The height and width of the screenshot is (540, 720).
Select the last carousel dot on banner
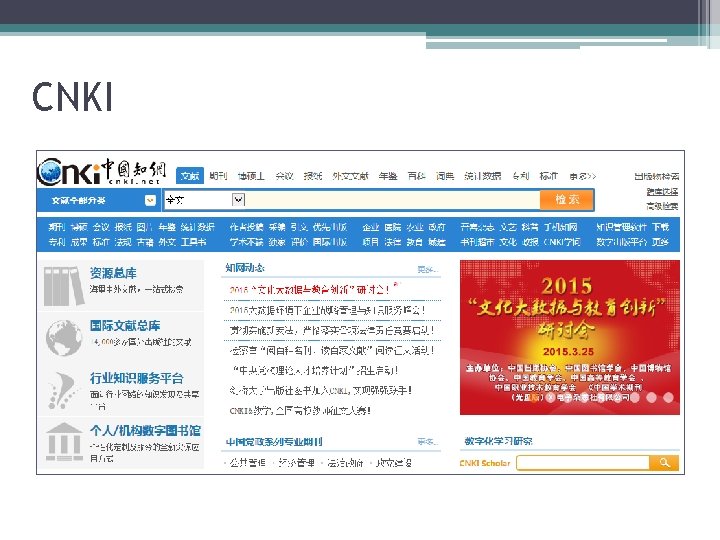pos(668,398)
